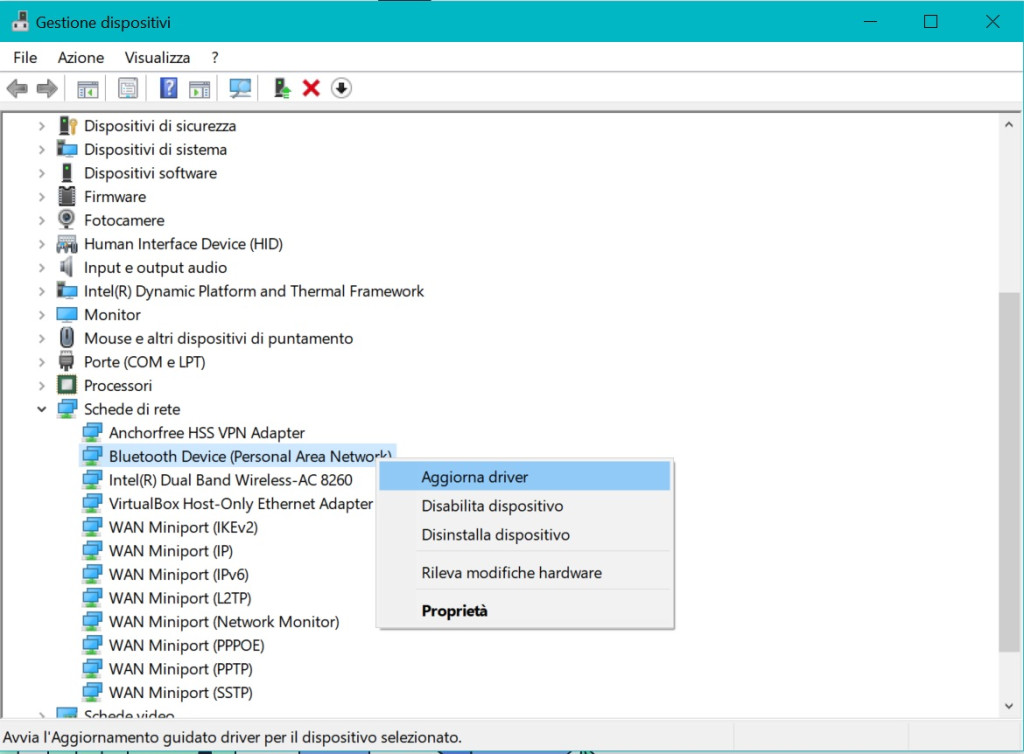Select WAN Miniport (IKEv2)
The image size is (1024, 754).
click(183, 527)
